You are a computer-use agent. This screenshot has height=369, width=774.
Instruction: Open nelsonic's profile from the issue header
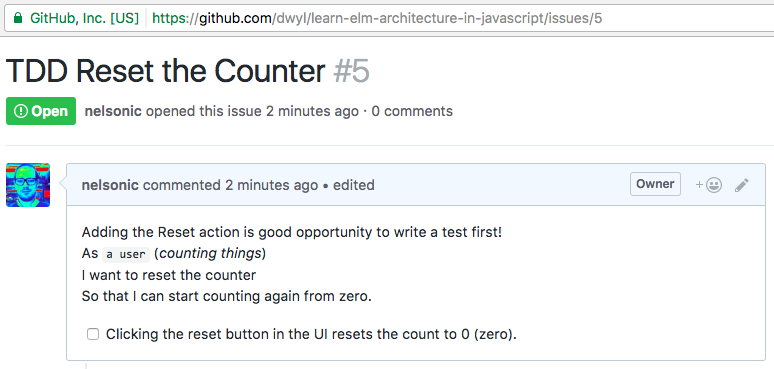[x=113, y=111]
